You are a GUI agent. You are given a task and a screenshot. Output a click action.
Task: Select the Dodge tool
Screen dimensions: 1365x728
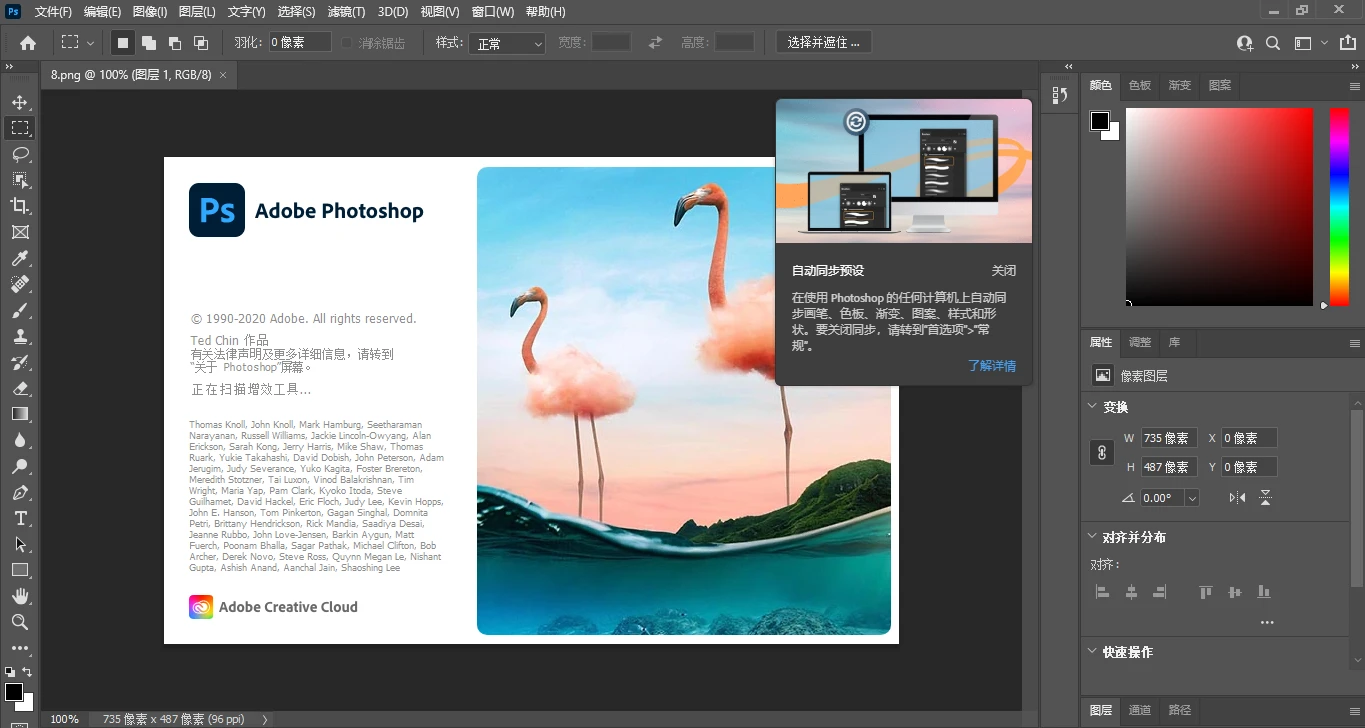click(20, 466)
